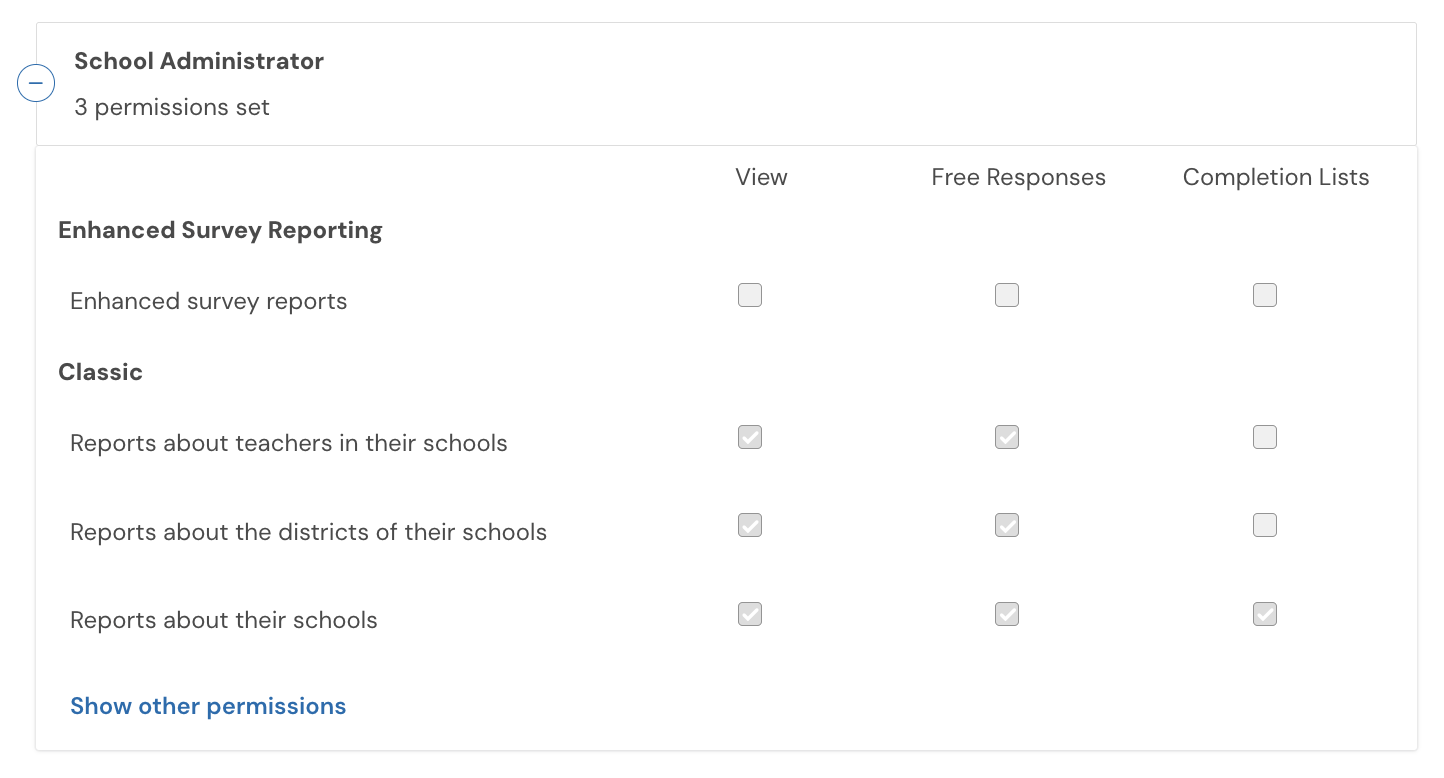Click the 3 permissions set text
This screenshot has height=778, width=1444.
pos(172,107)
